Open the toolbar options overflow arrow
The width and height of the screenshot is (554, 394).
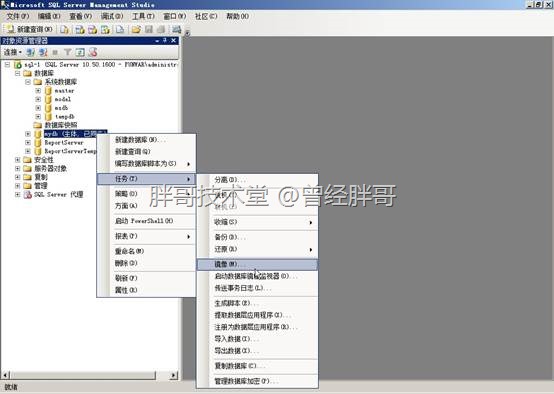(x=188, y=33)
